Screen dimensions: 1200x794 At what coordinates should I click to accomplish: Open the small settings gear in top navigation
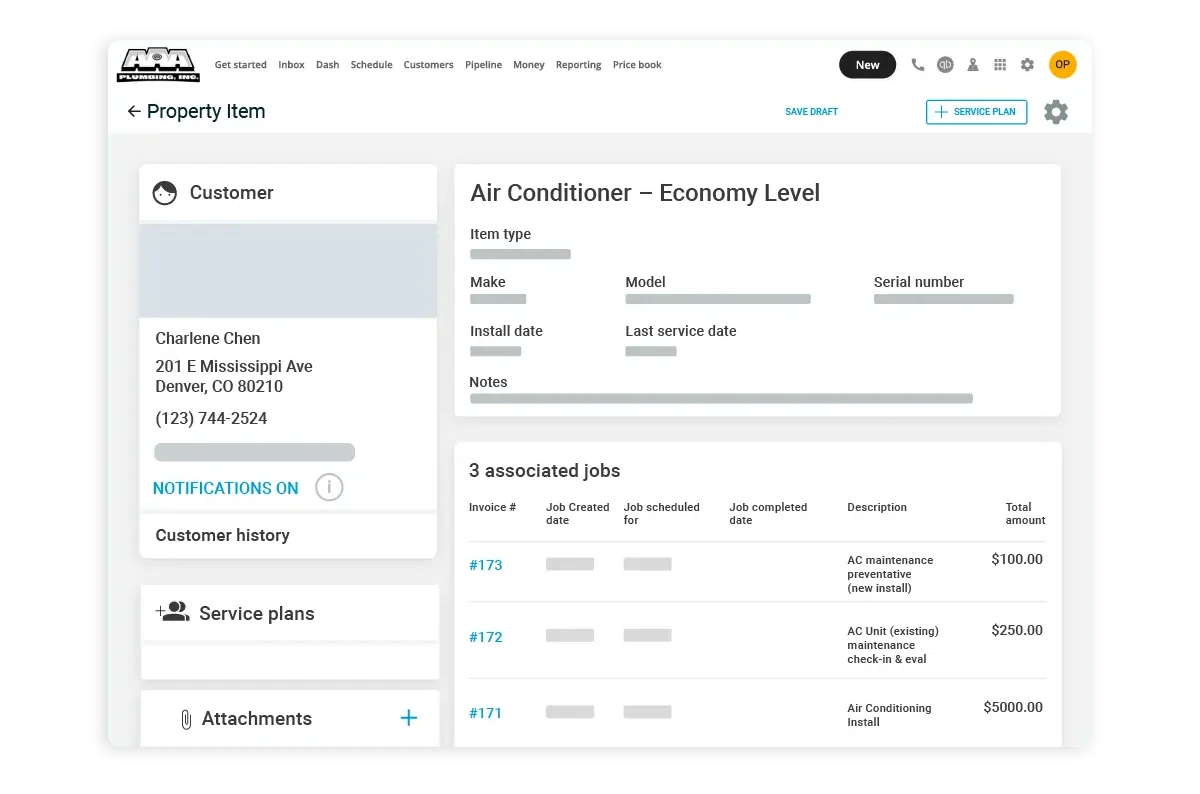1027,65
